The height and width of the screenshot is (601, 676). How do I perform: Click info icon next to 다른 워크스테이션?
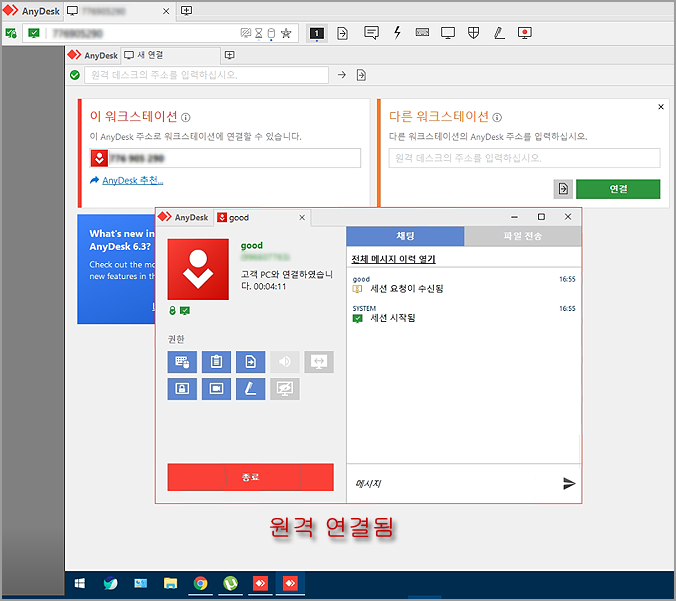pos(497,117)
